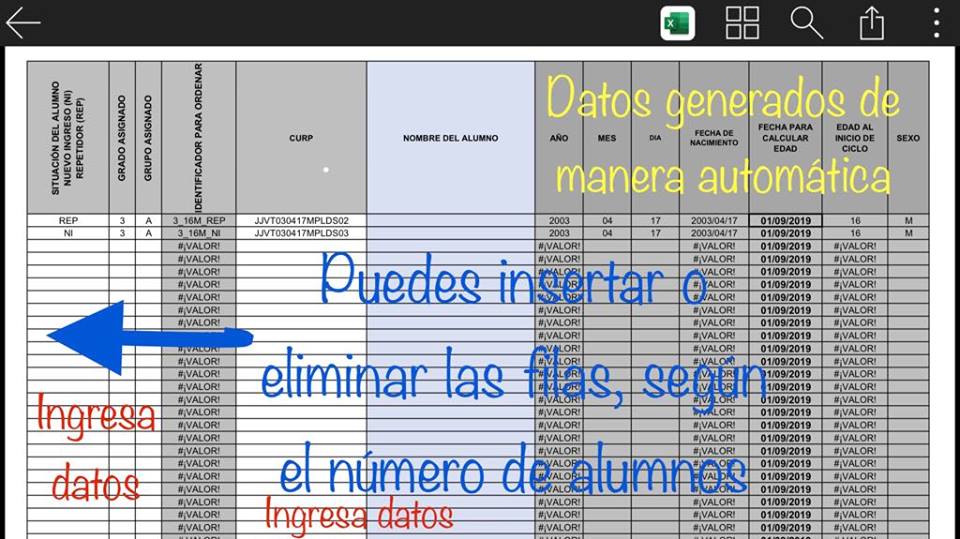Select cell NI in second row
This screenshot has width=960, height=539.
coord(68,233)
